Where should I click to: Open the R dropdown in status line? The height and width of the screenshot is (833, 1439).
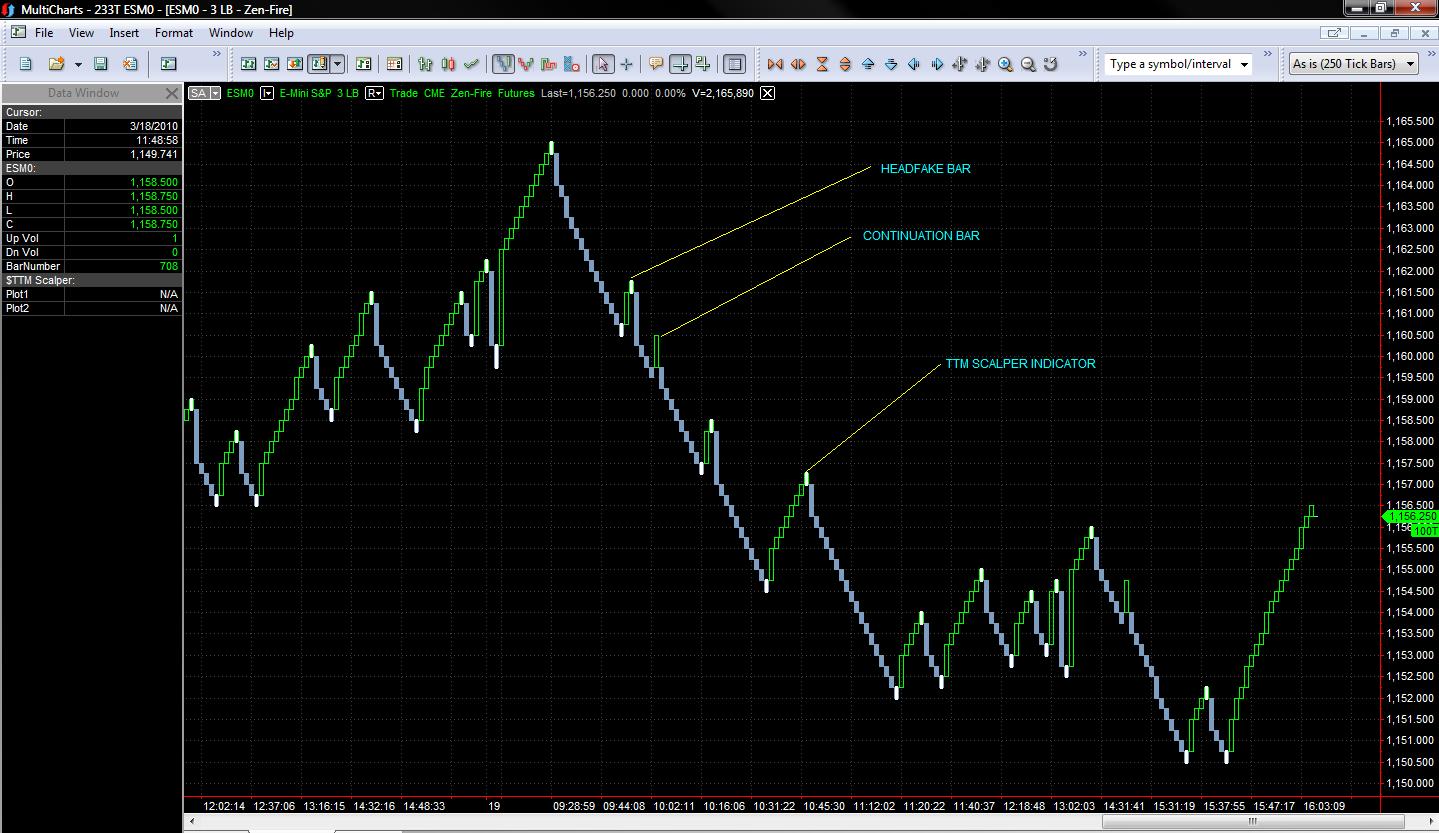[x=374, y=93]
